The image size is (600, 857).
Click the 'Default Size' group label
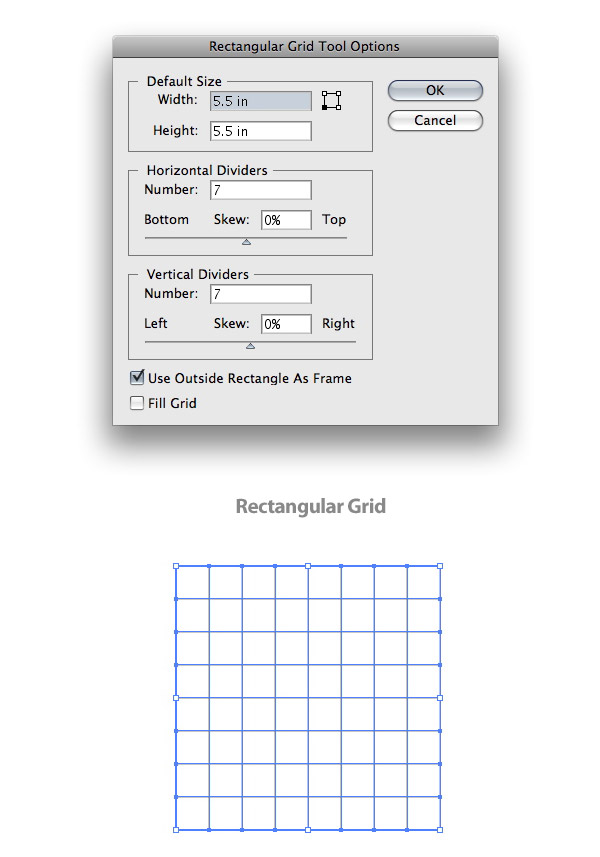[184, 81]
